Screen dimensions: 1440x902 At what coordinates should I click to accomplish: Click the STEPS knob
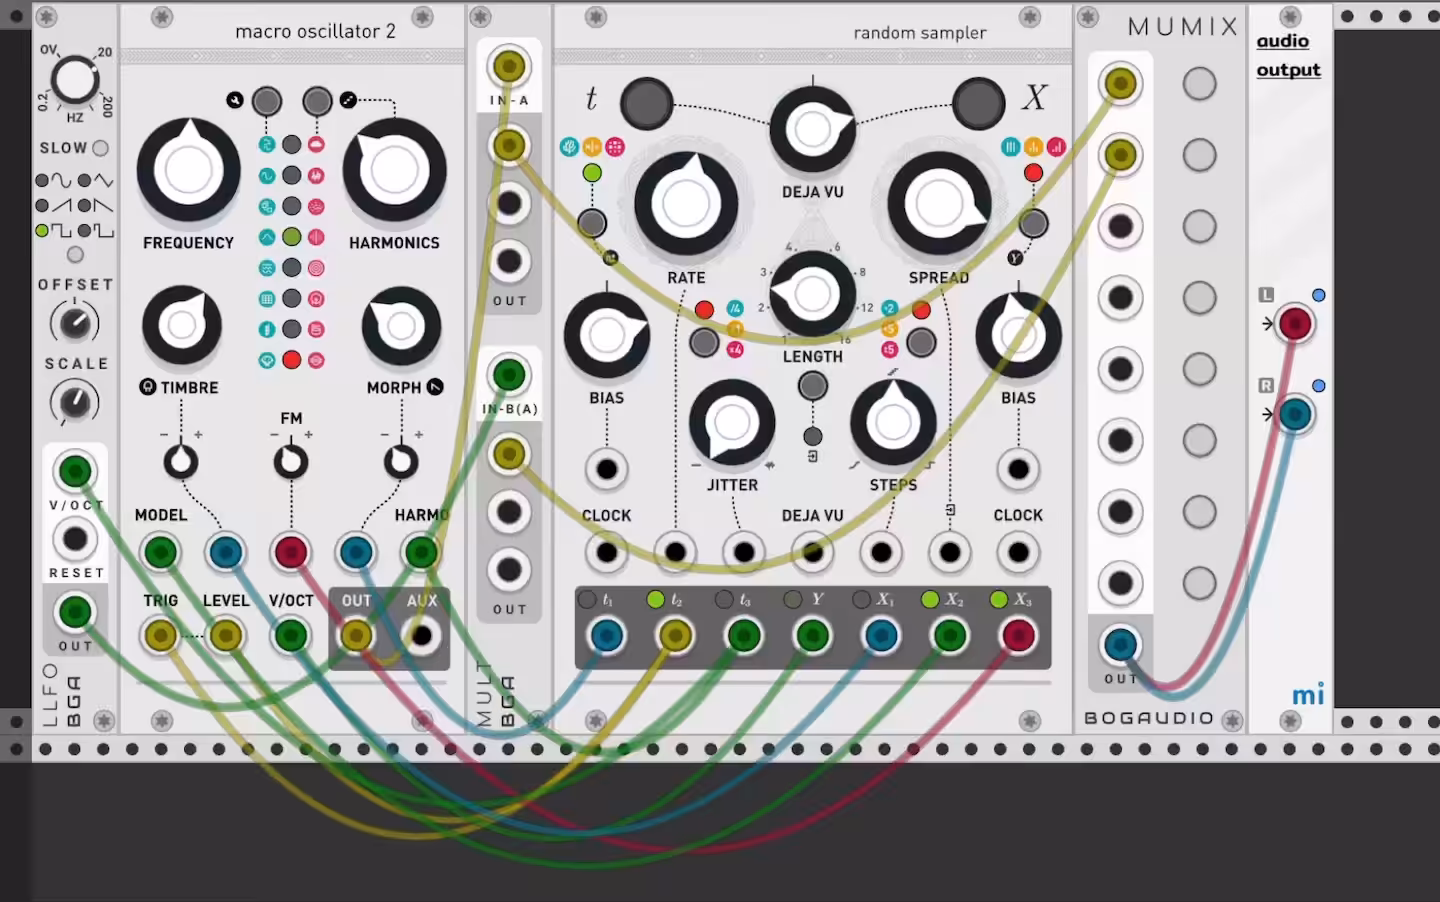(x=893, y=423)
